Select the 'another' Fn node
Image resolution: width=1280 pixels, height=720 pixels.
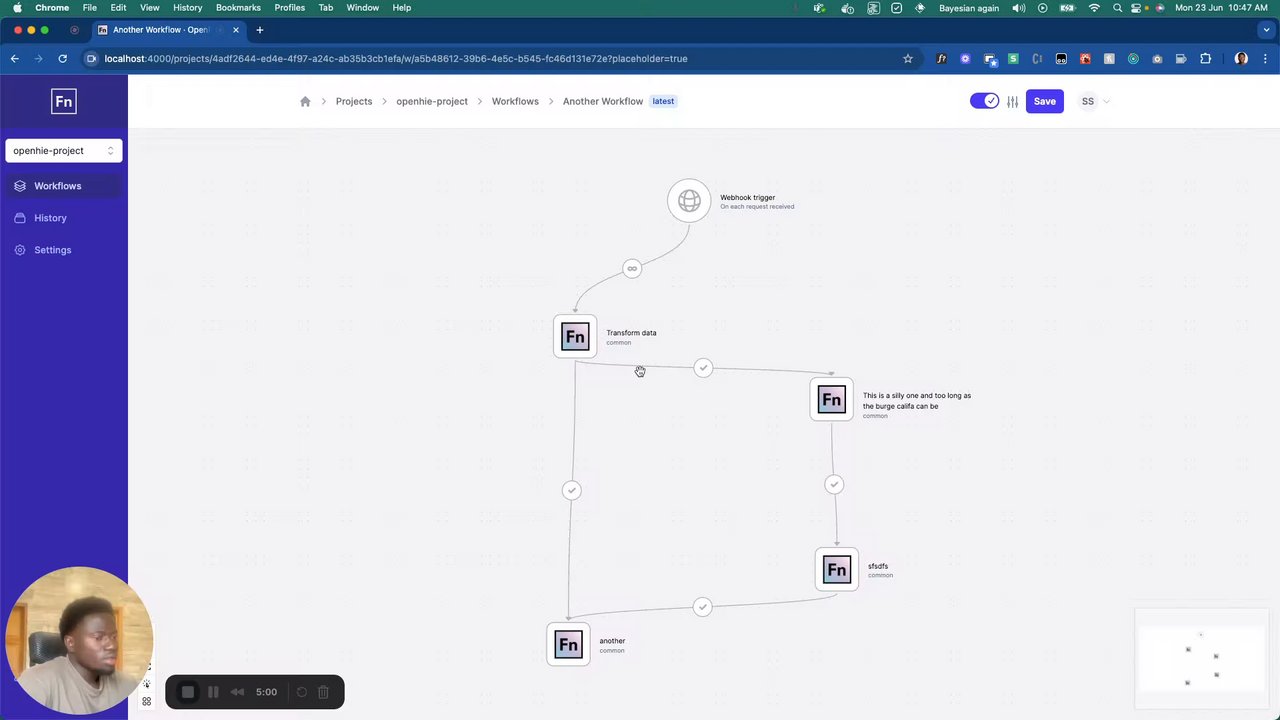tap(568, 645)
